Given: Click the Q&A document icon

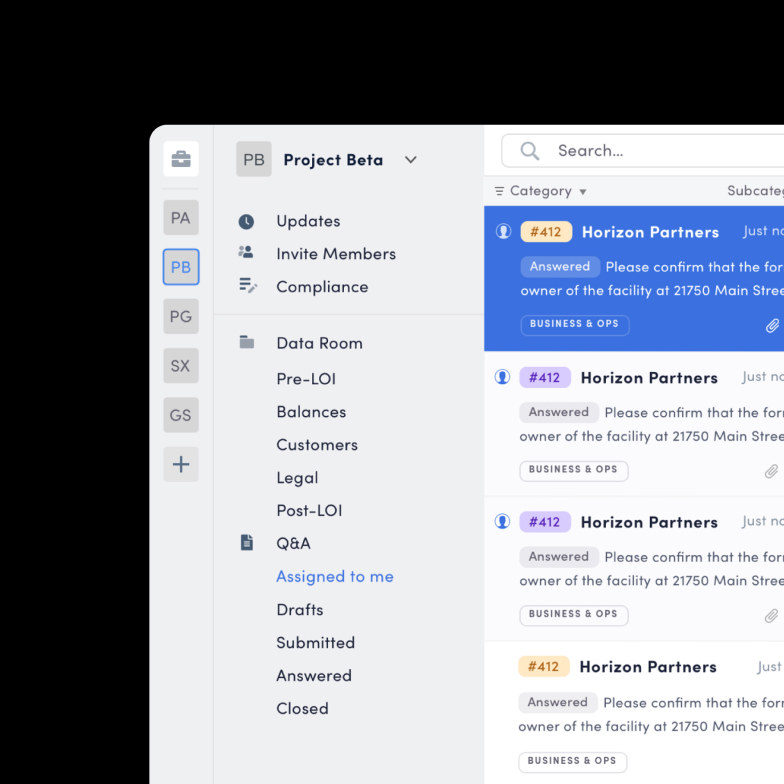Looking at the screenshot, I should (x=247, y=543).
